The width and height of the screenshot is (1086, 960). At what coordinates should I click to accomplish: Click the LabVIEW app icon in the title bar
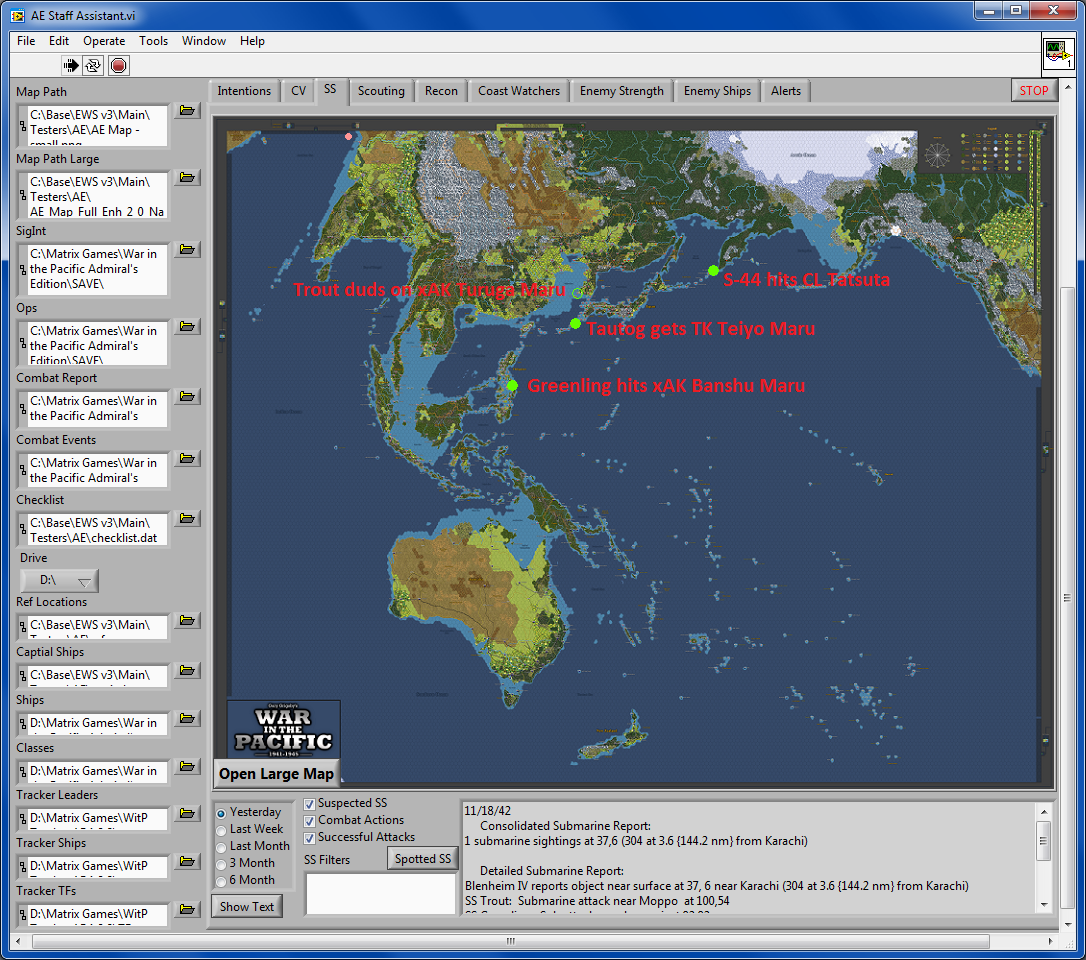pos(18,15)
